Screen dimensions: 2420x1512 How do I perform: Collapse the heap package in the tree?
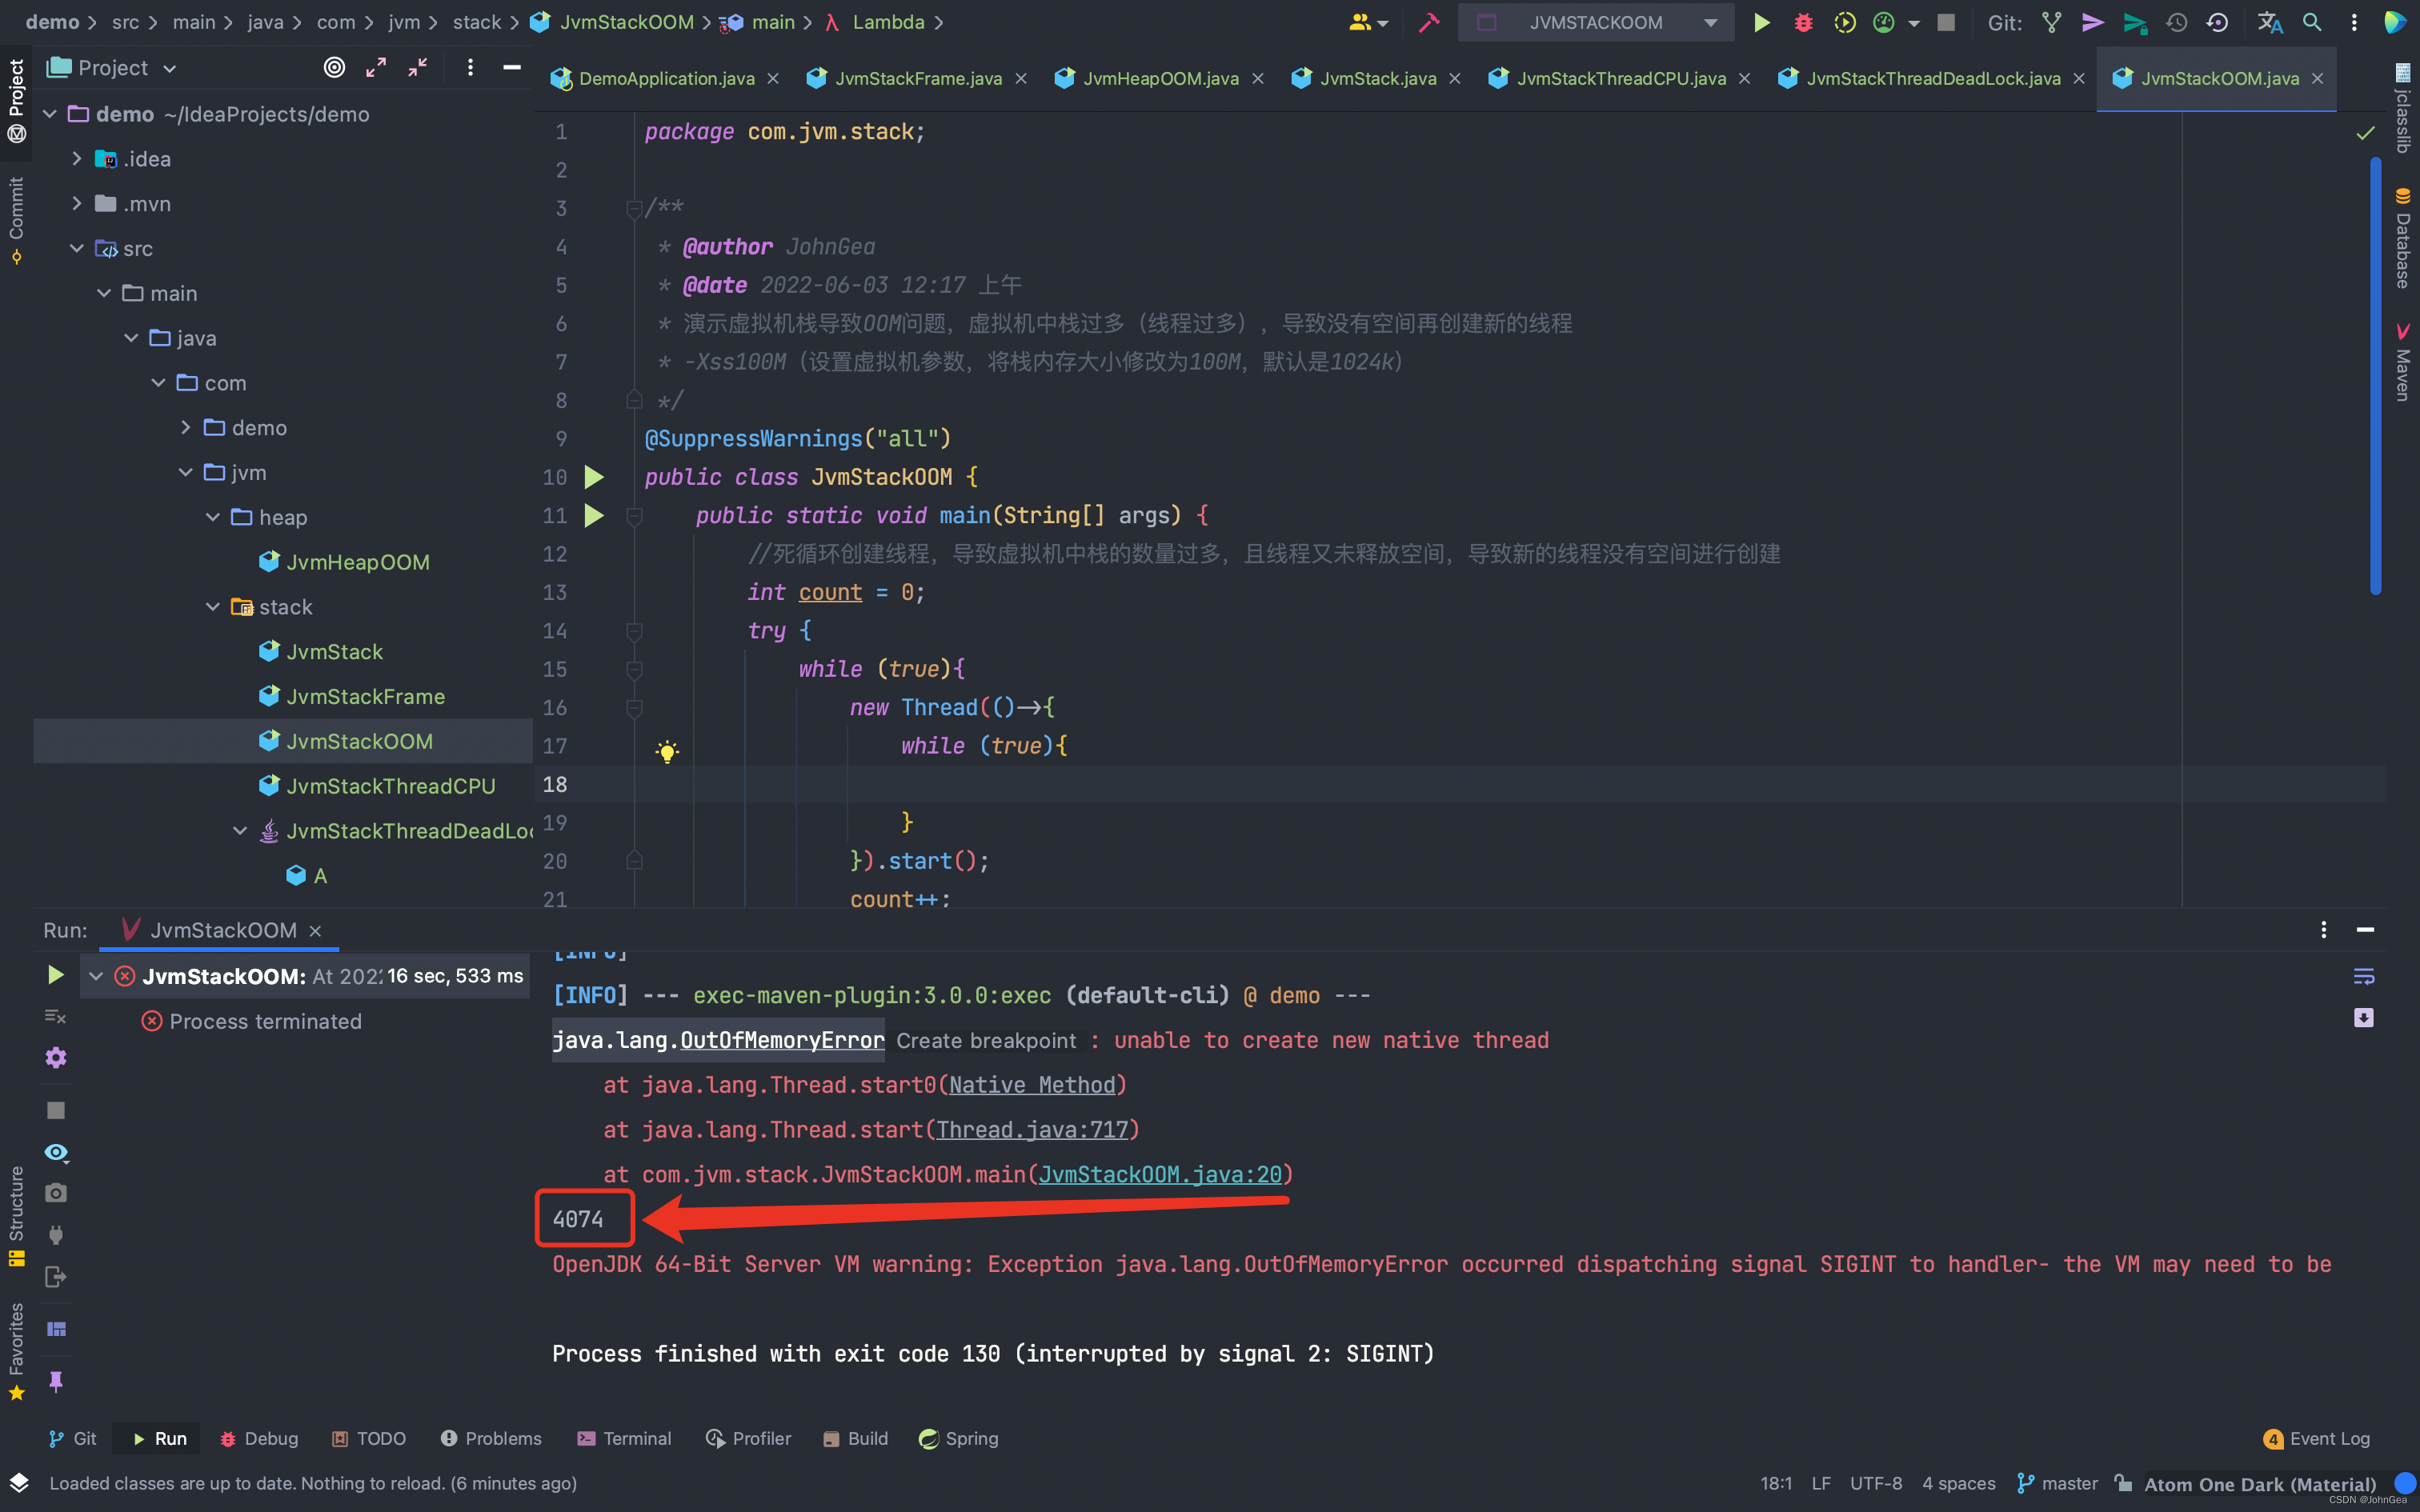212,517
